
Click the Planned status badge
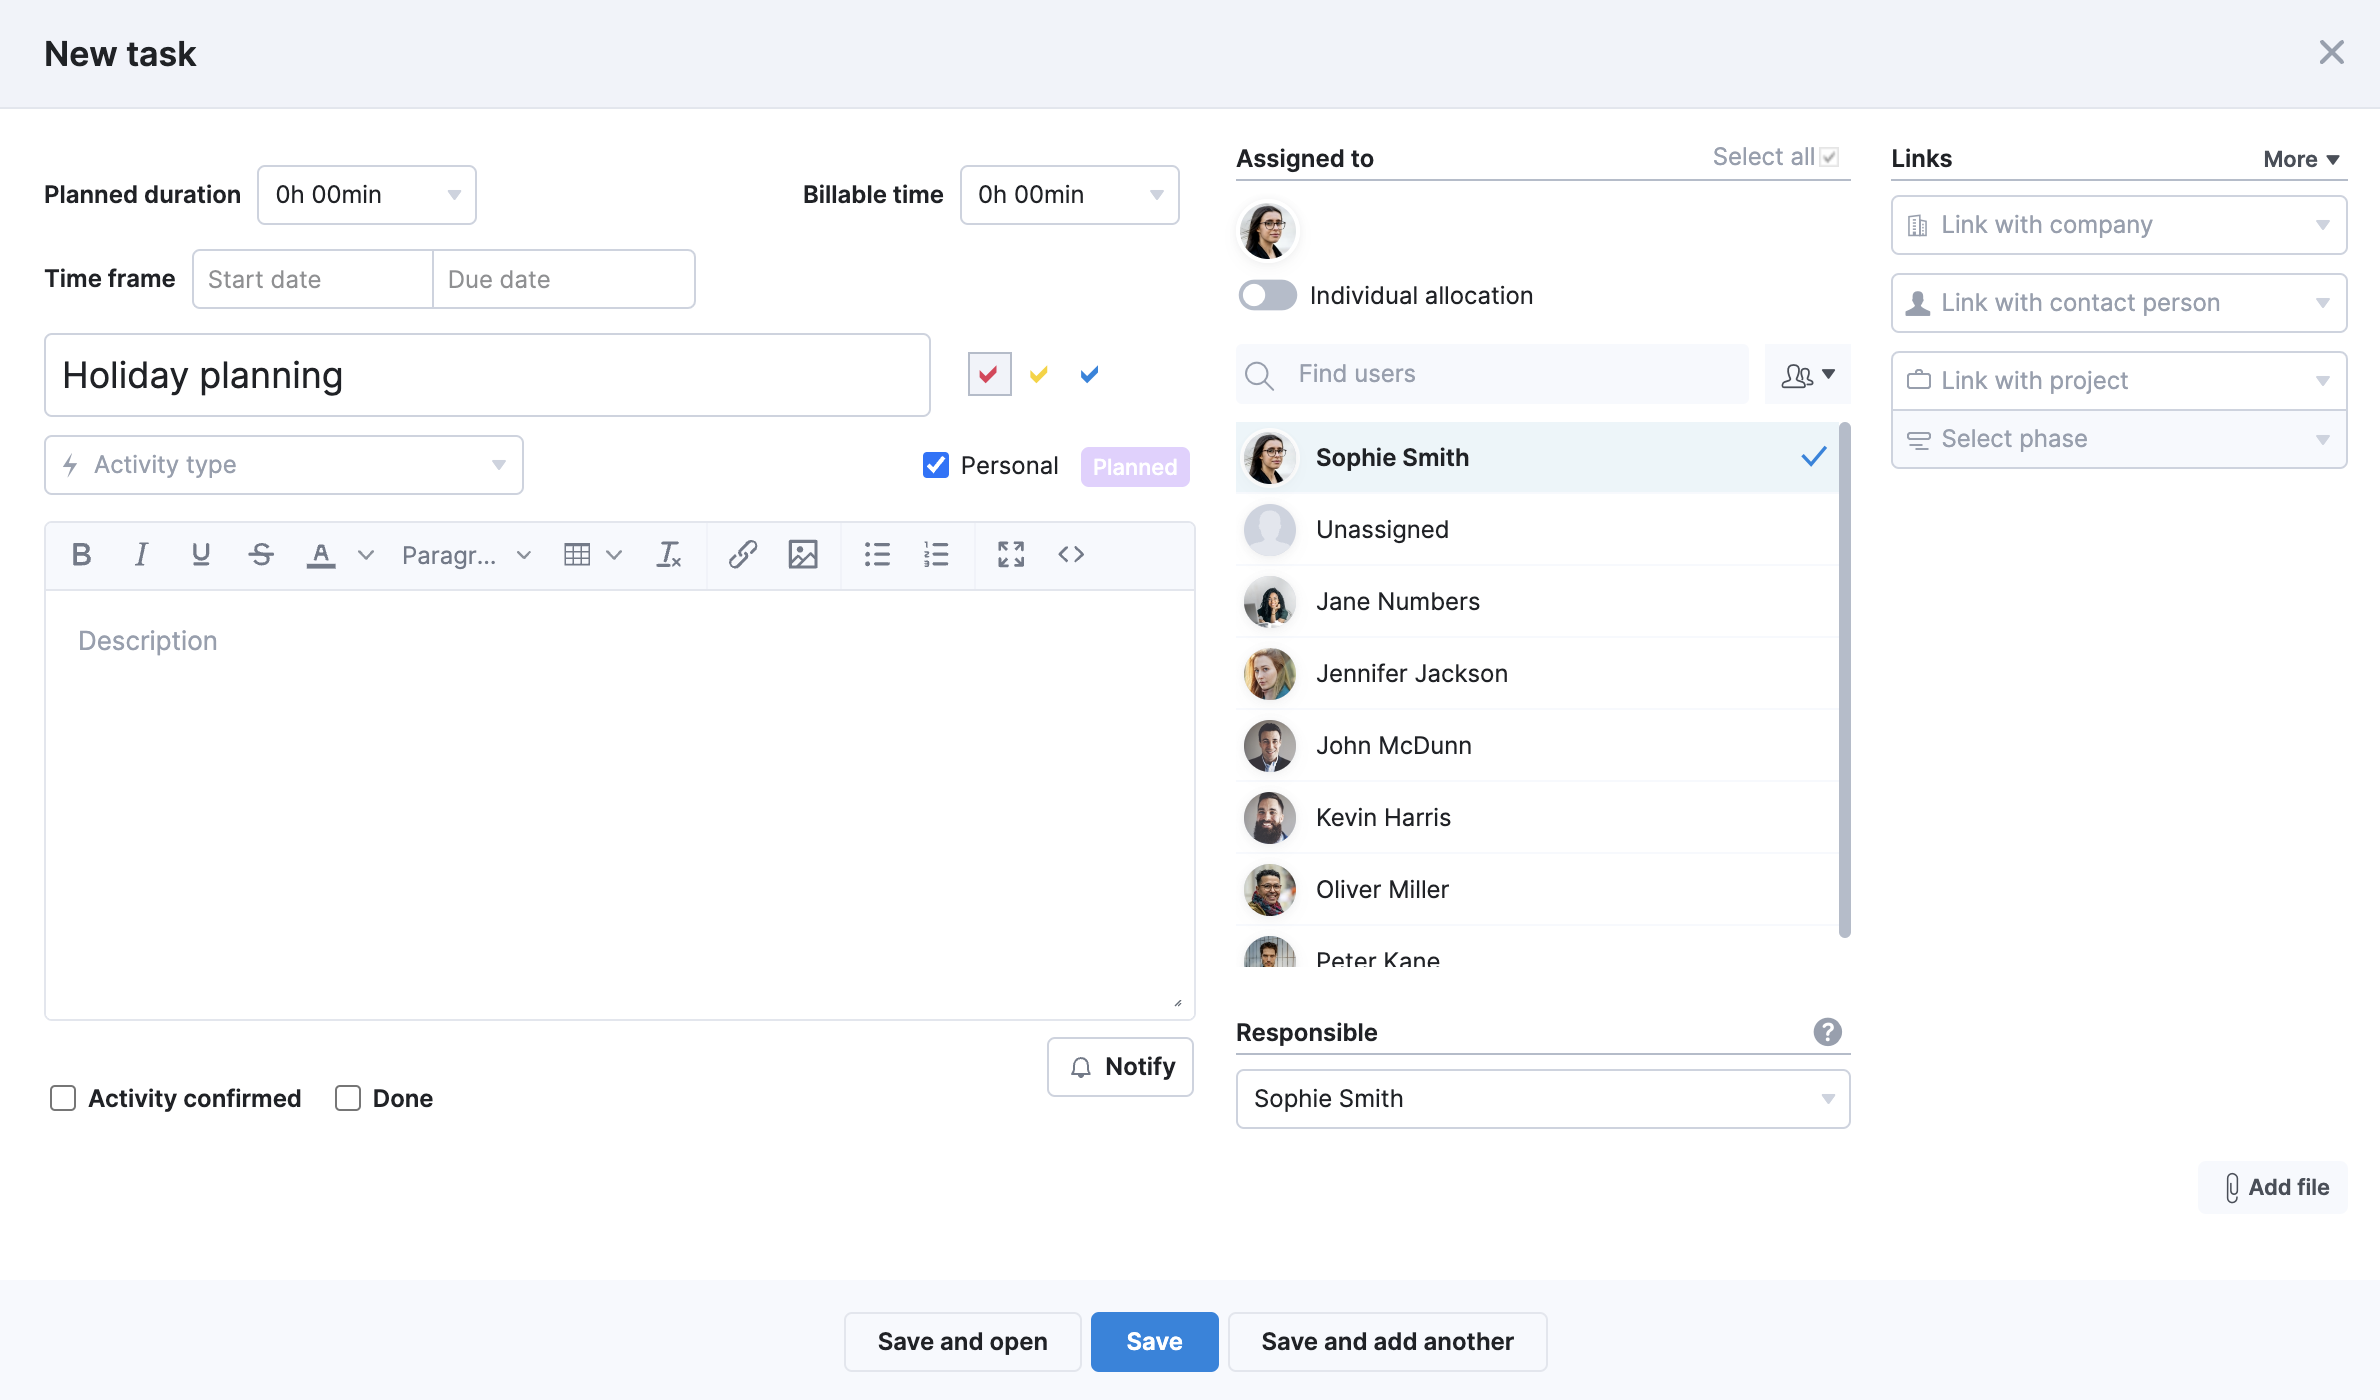(x=1135, y=467)
